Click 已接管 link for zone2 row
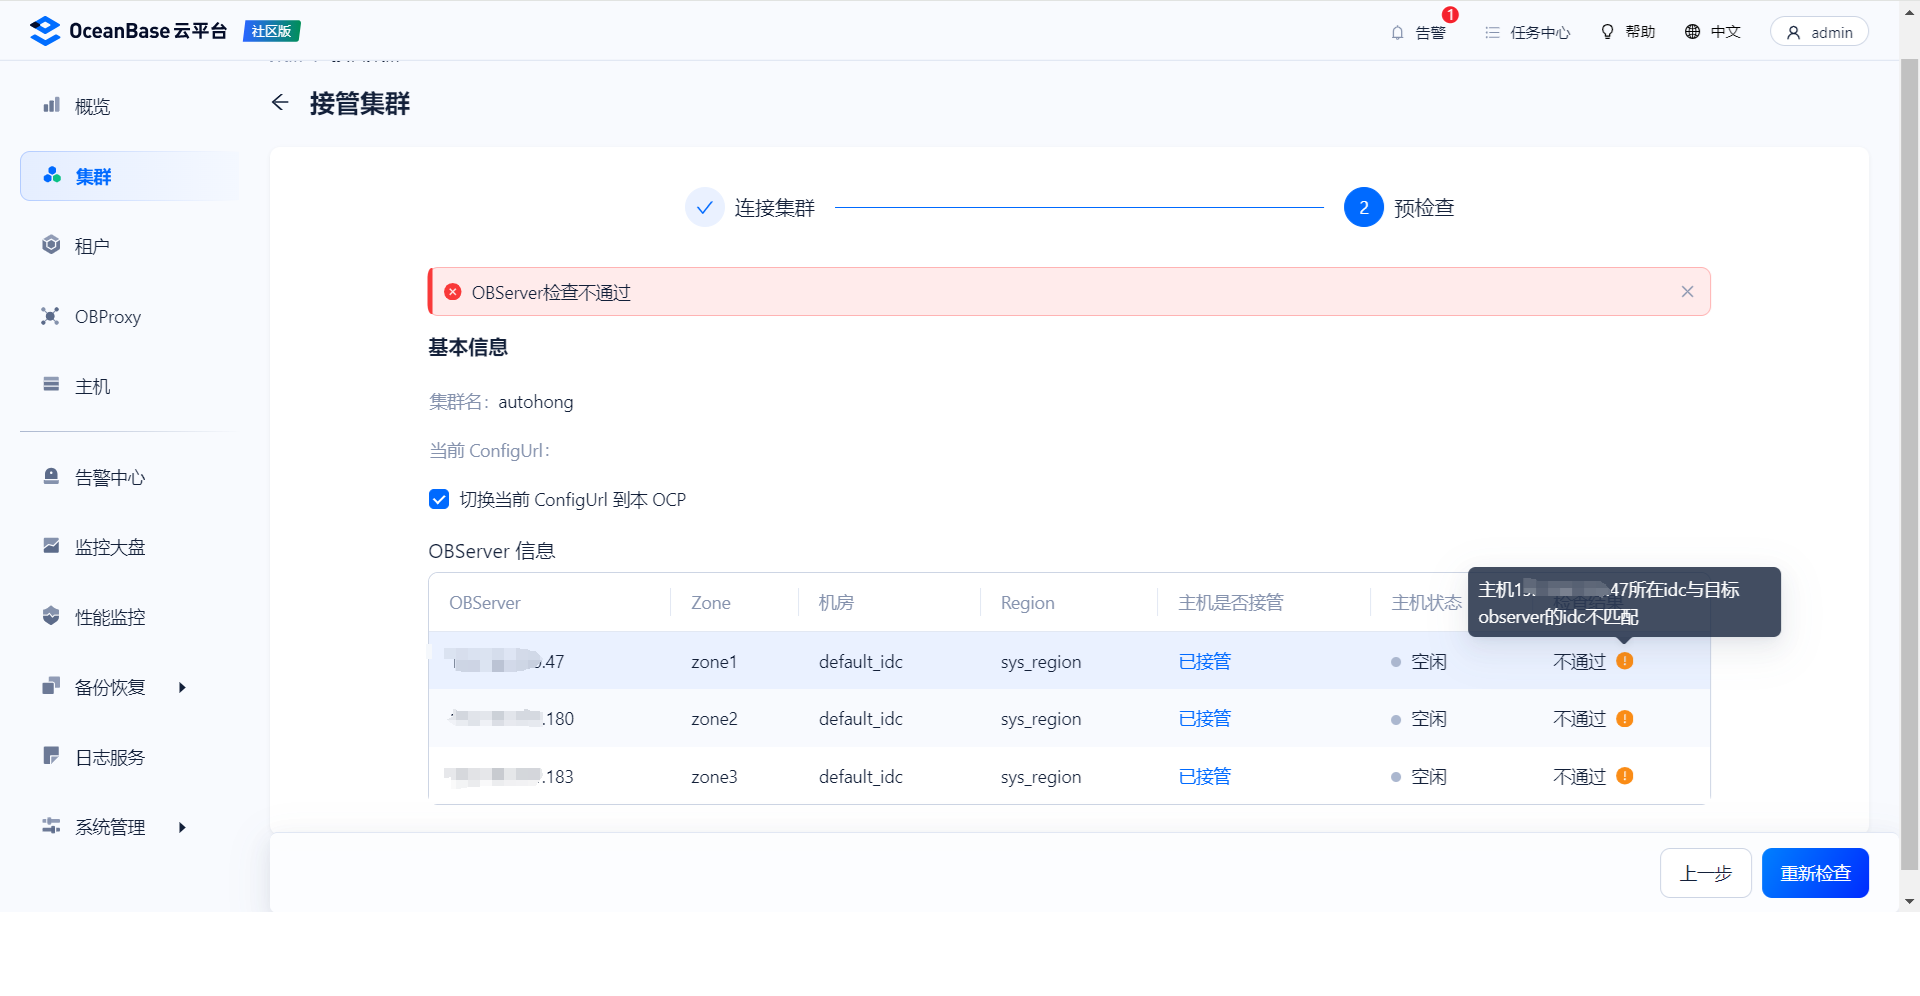The height and width of the screenshot is (996, 1920). (1204, 718)
